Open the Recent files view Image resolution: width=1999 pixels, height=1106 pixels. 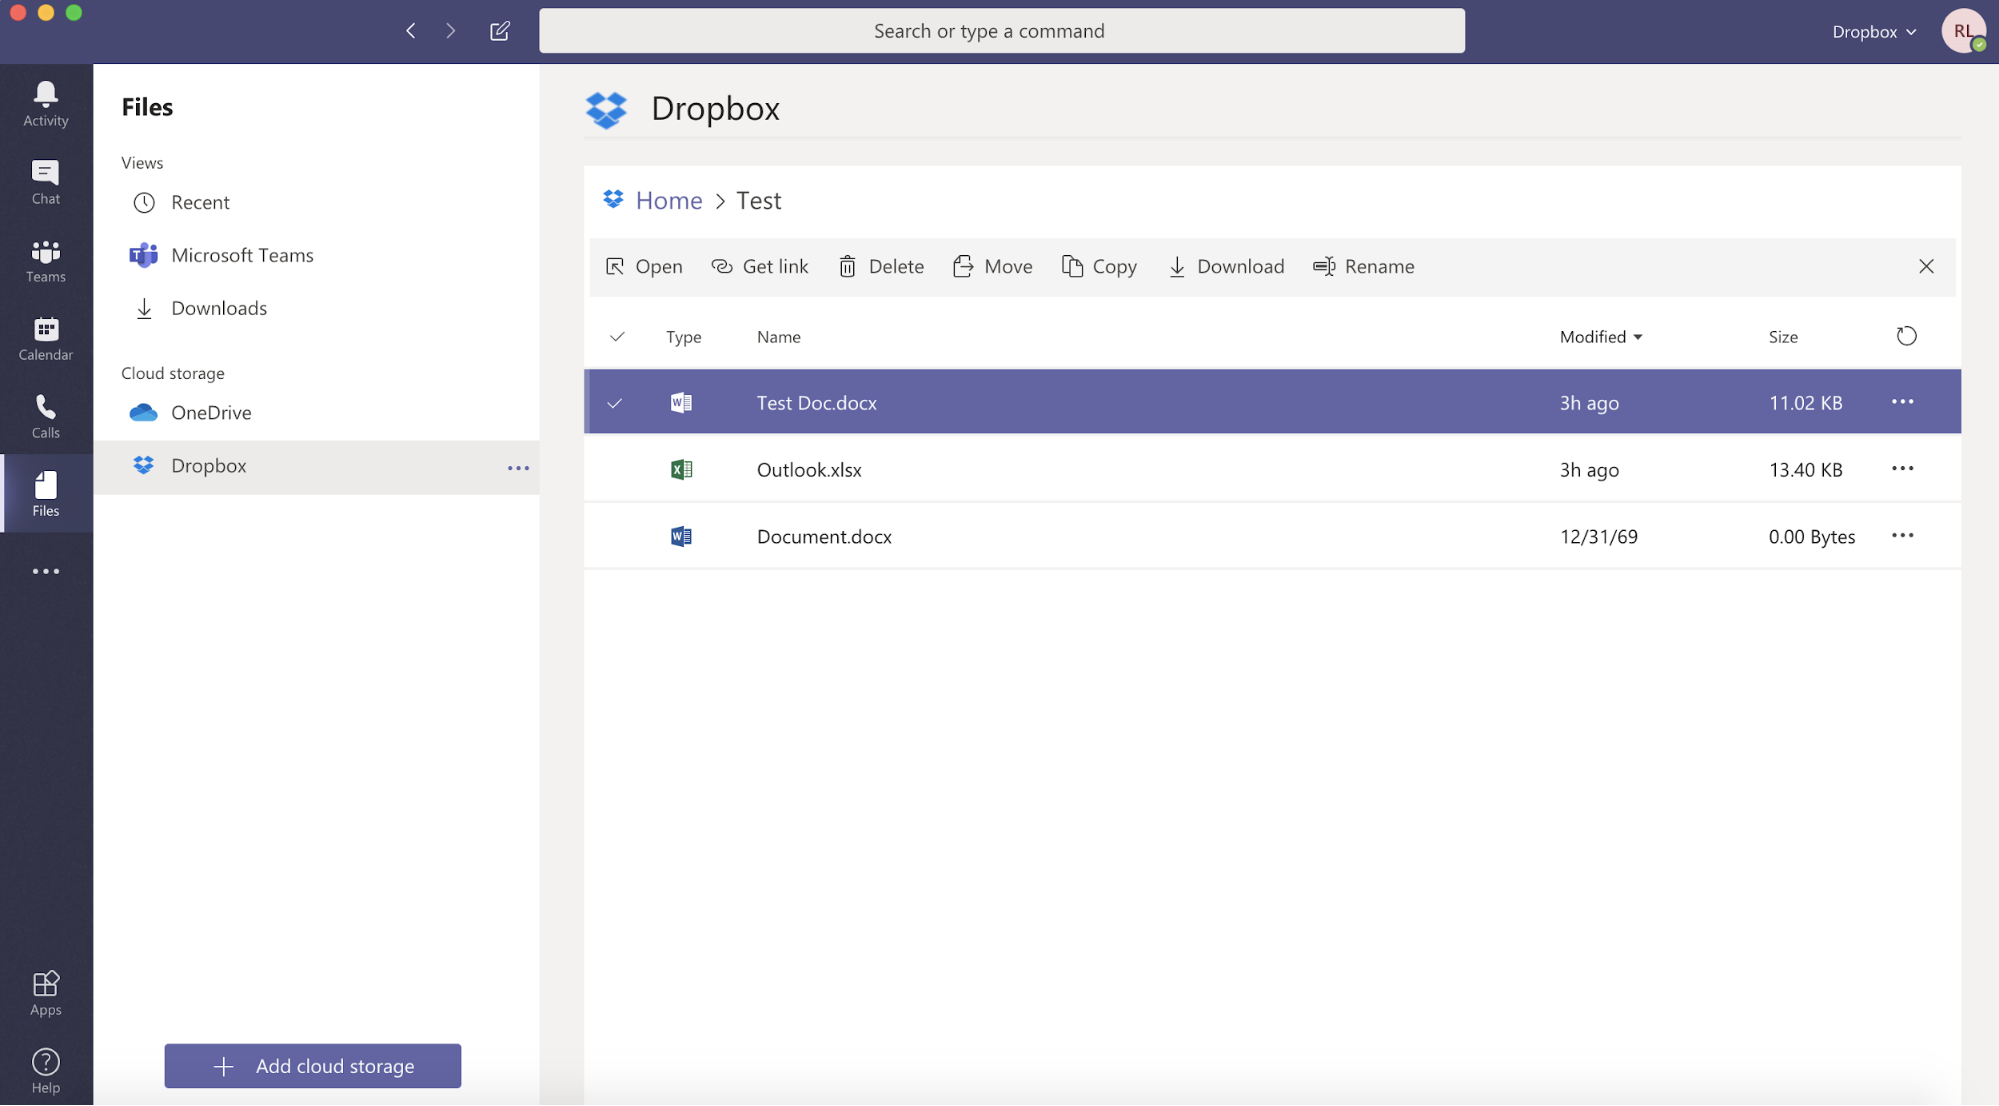pyautogui.click(x=200, y=202)
